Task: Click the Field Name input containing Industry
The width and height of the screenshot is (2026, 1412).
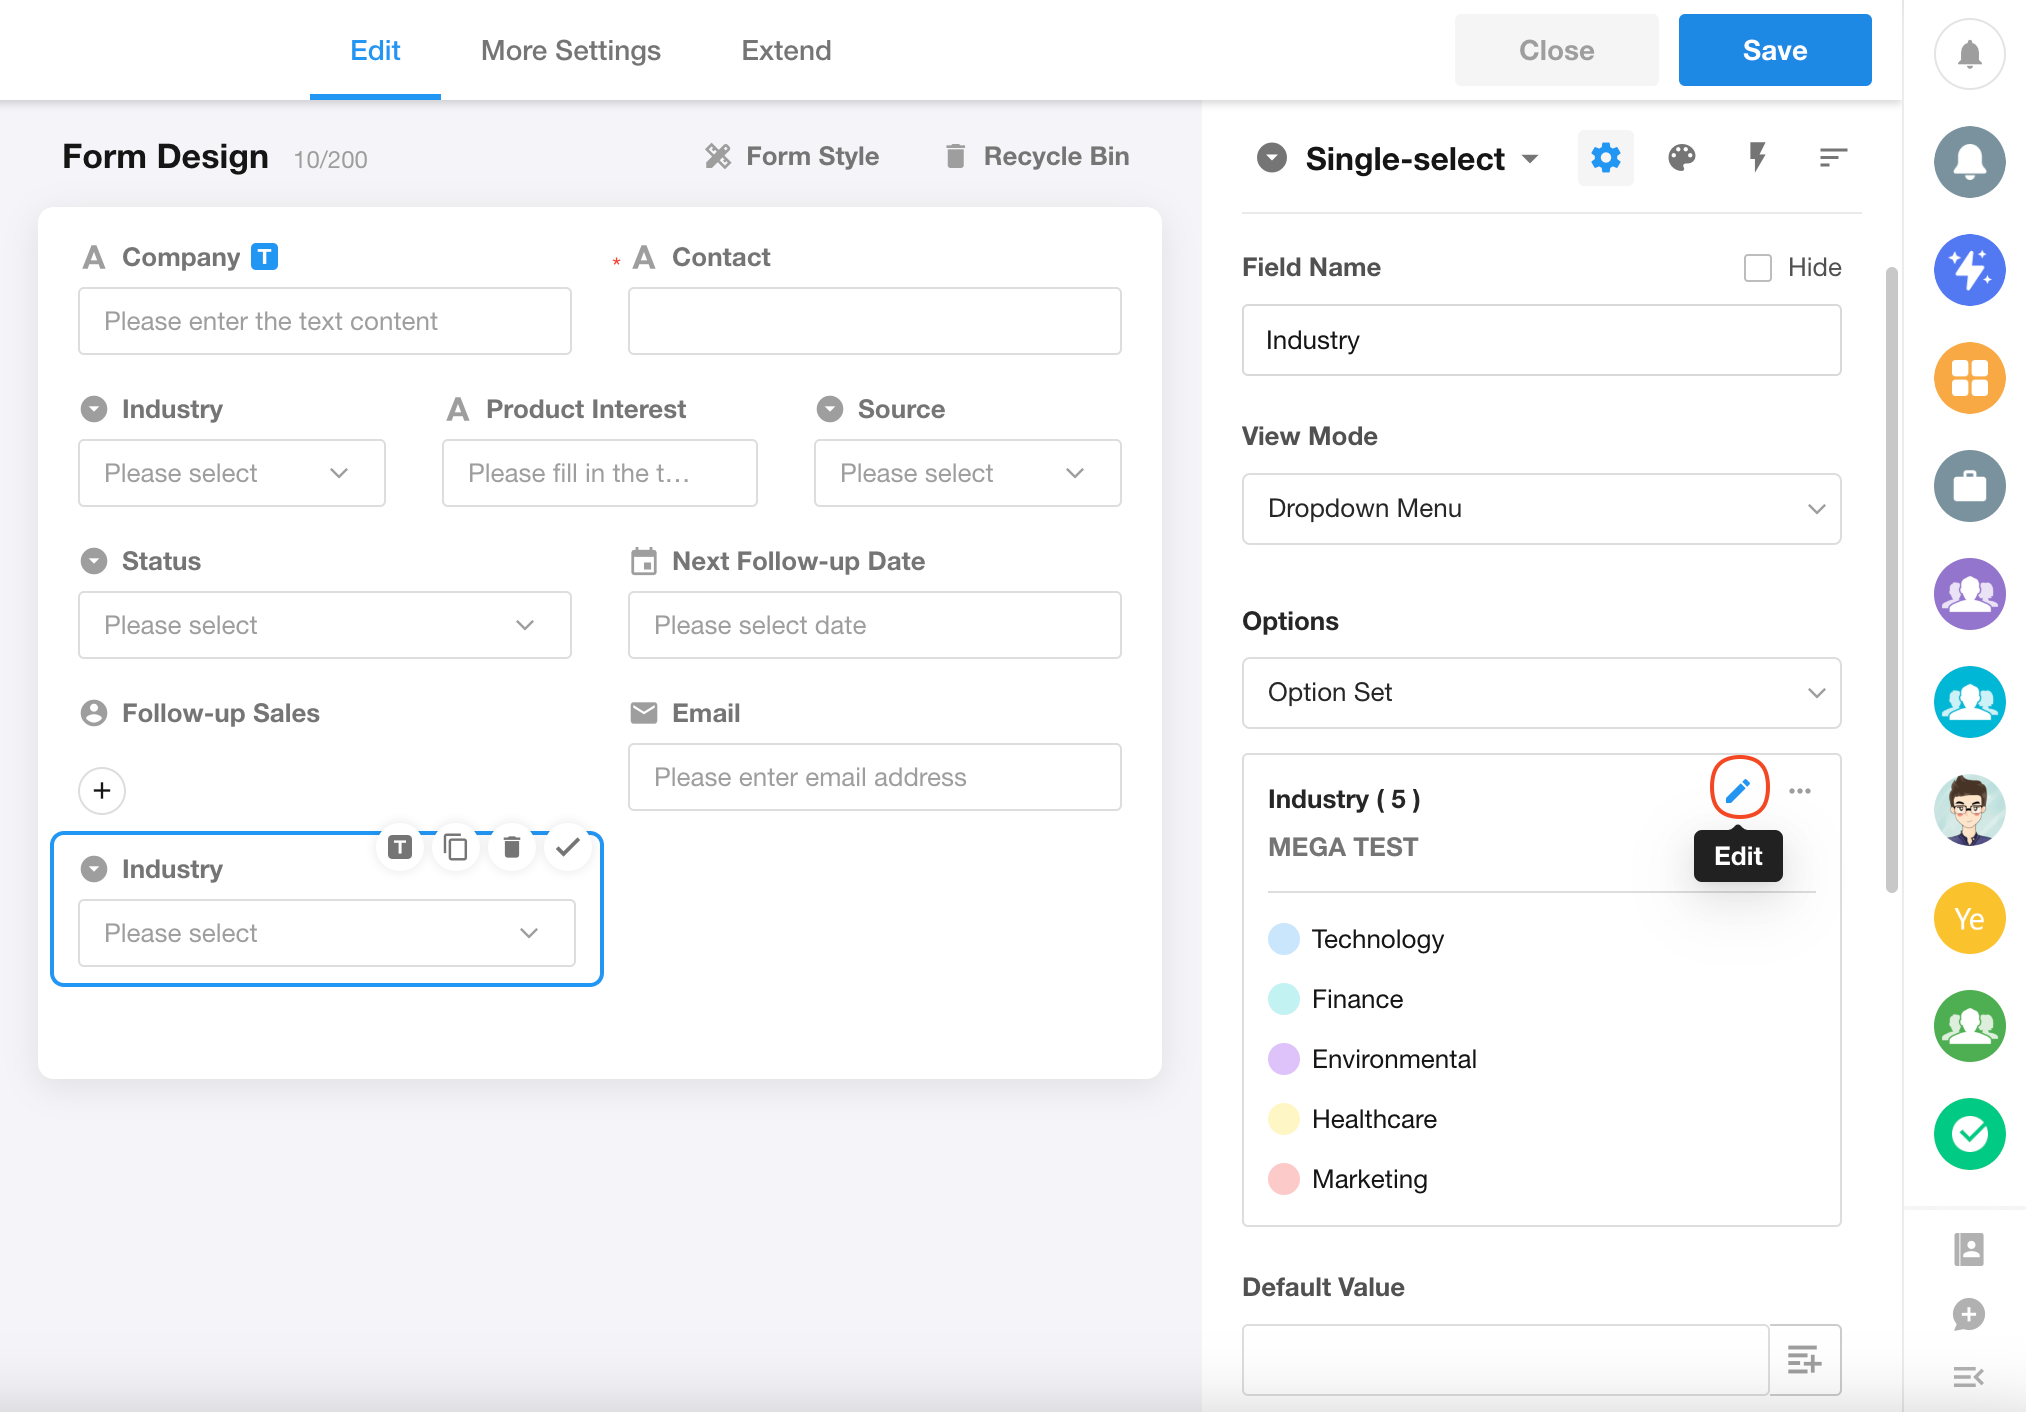Action: coord(1540,340)
